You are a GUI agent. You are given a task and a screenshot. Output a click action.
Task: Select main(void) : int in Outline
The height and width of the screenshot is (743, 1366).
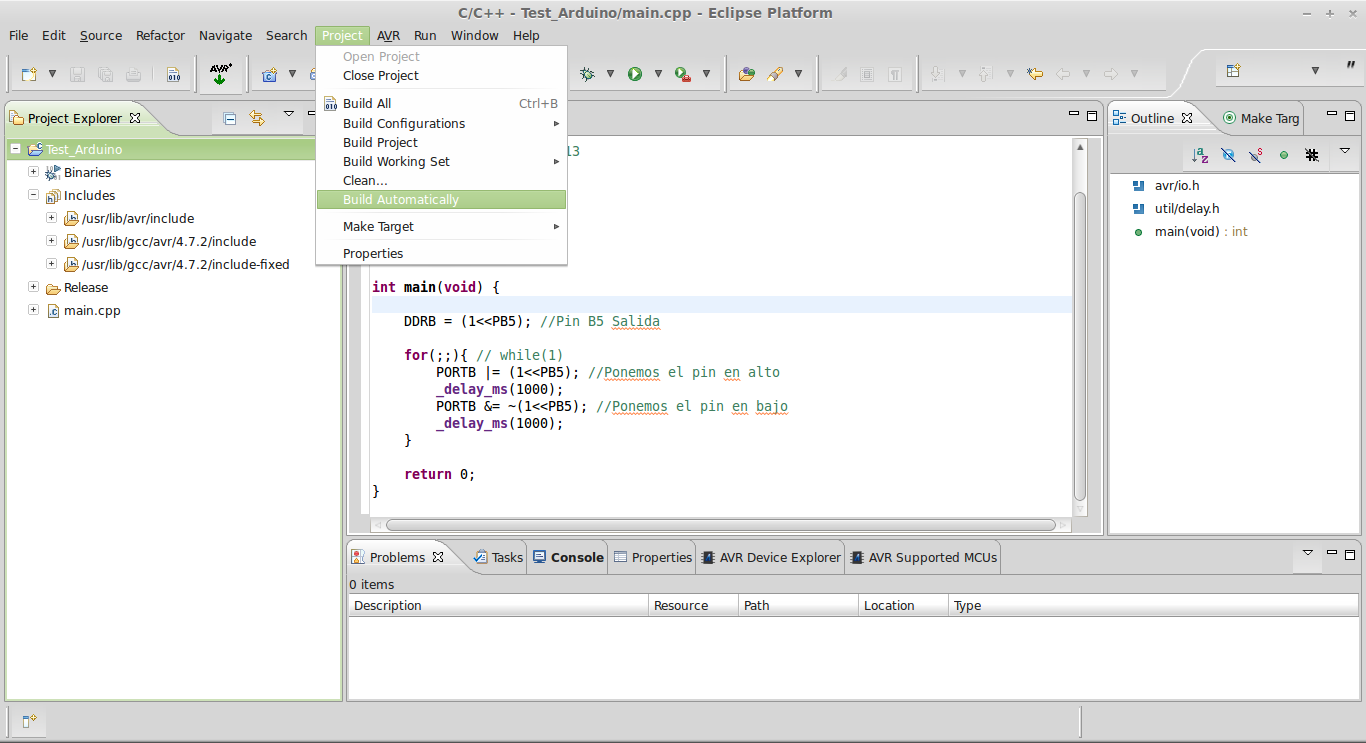pyautogui.click(x=1190, y=232)
